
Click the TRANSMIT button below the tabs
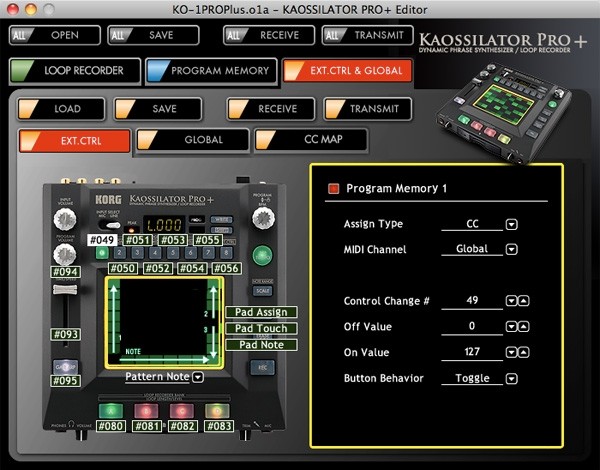point(368,109)
